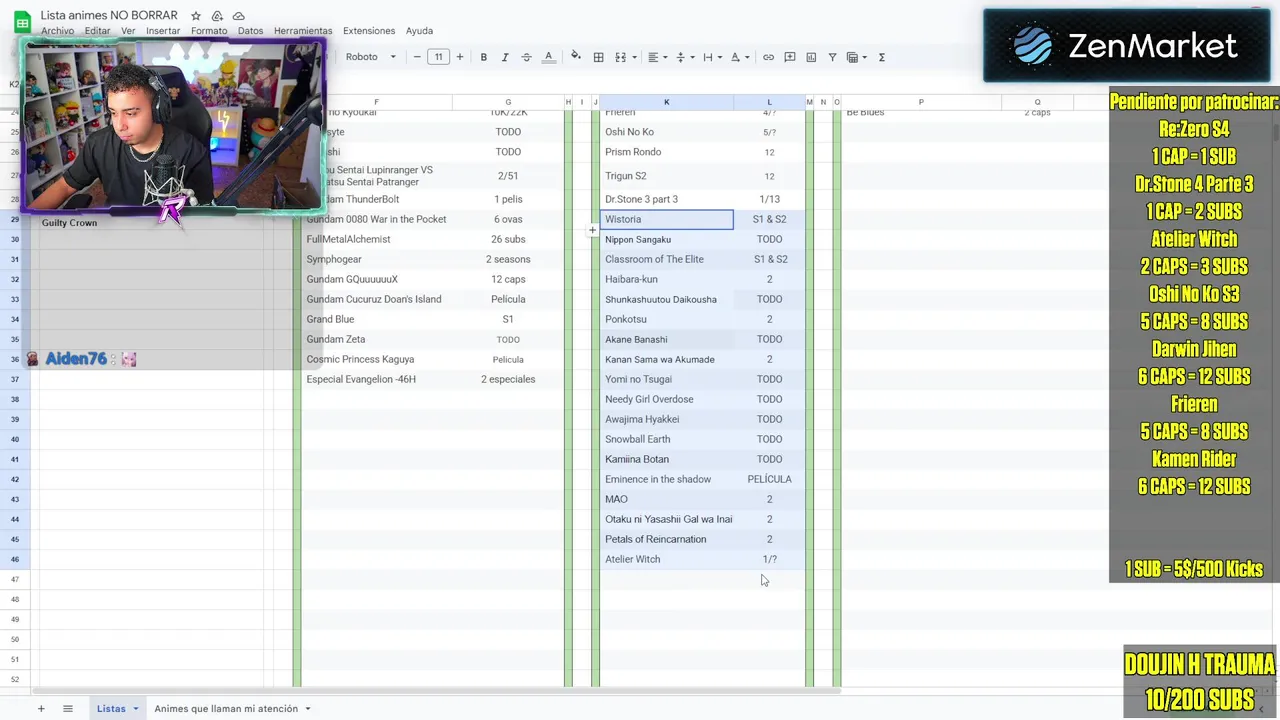Select column P header
Viewport: 1280px width, 720px height.
click(921, 102)
